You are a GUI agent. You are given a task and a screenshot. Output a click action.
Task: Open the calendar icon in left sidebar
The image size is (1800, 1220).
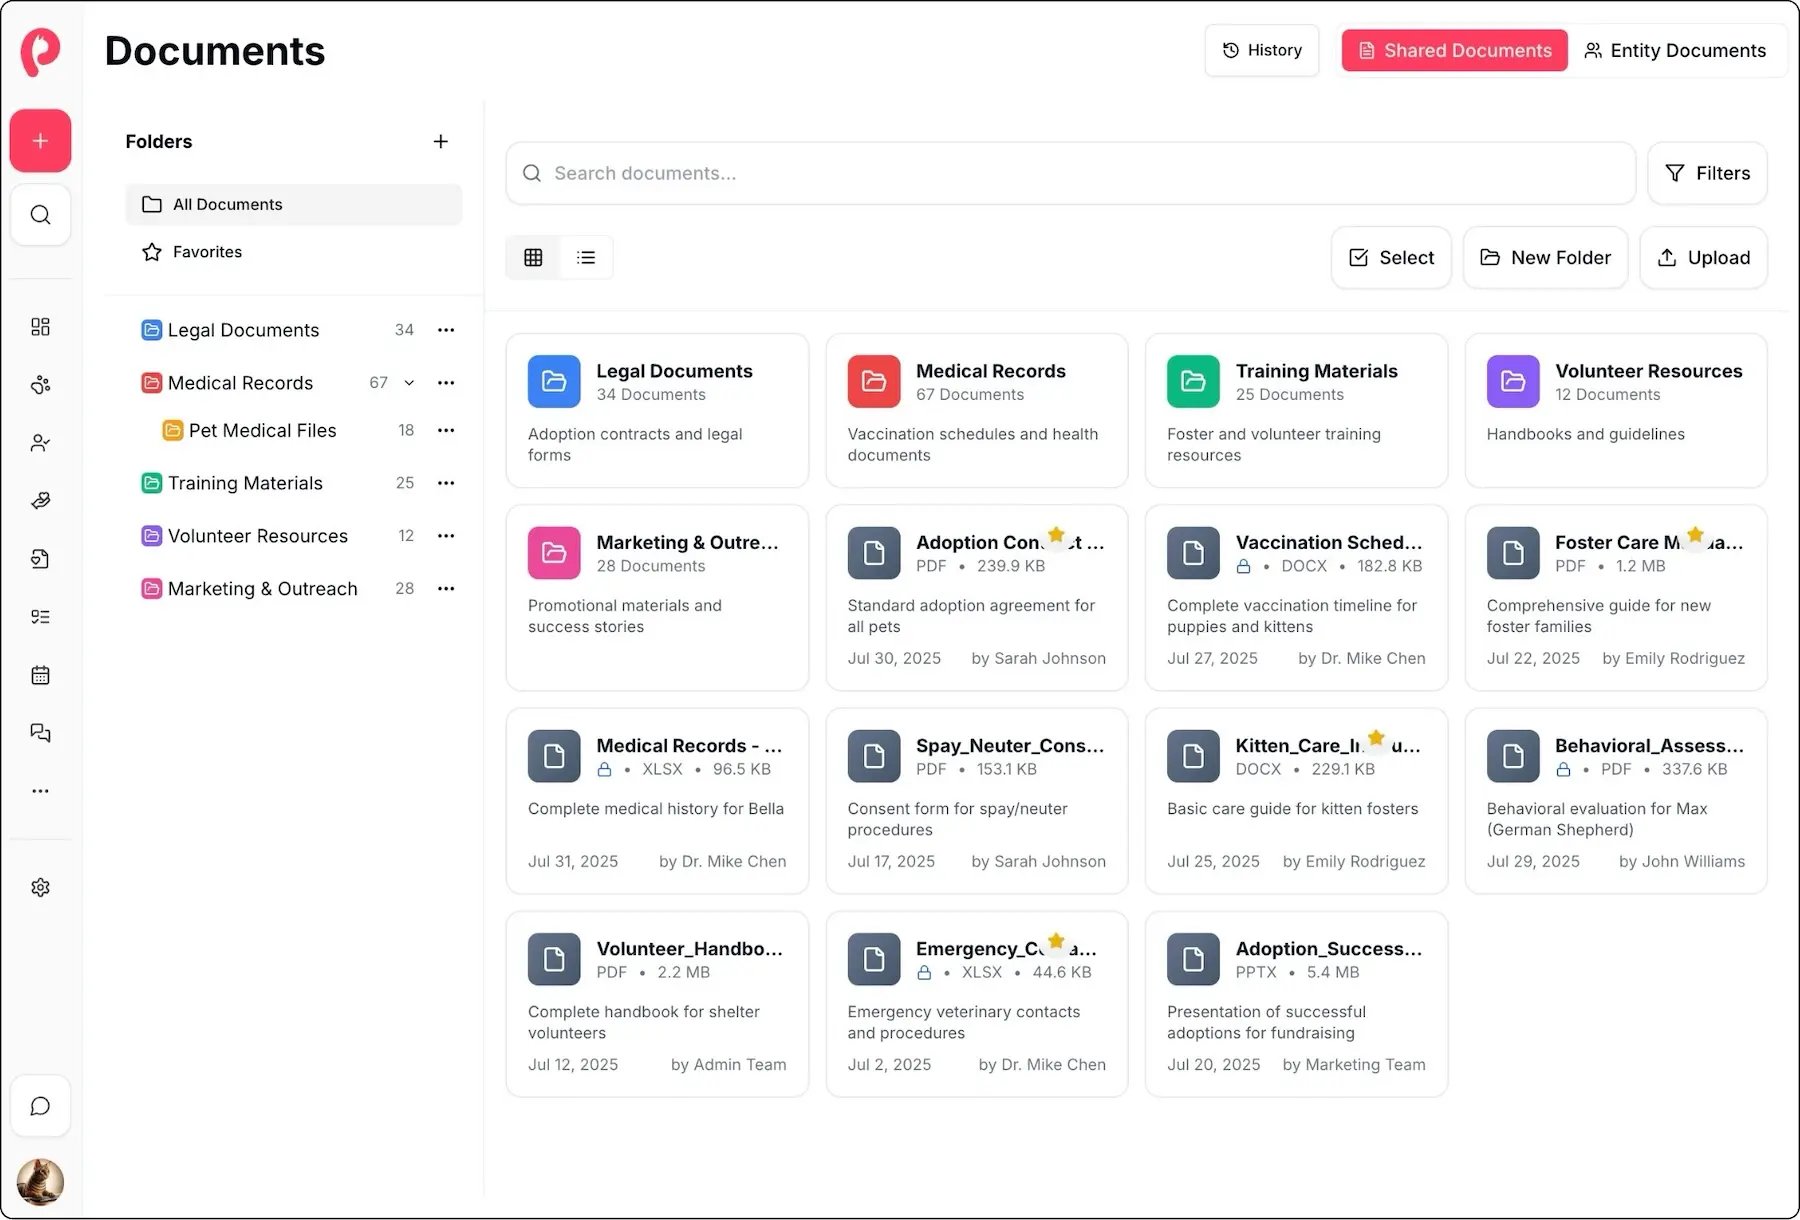(x=40, y=675)
